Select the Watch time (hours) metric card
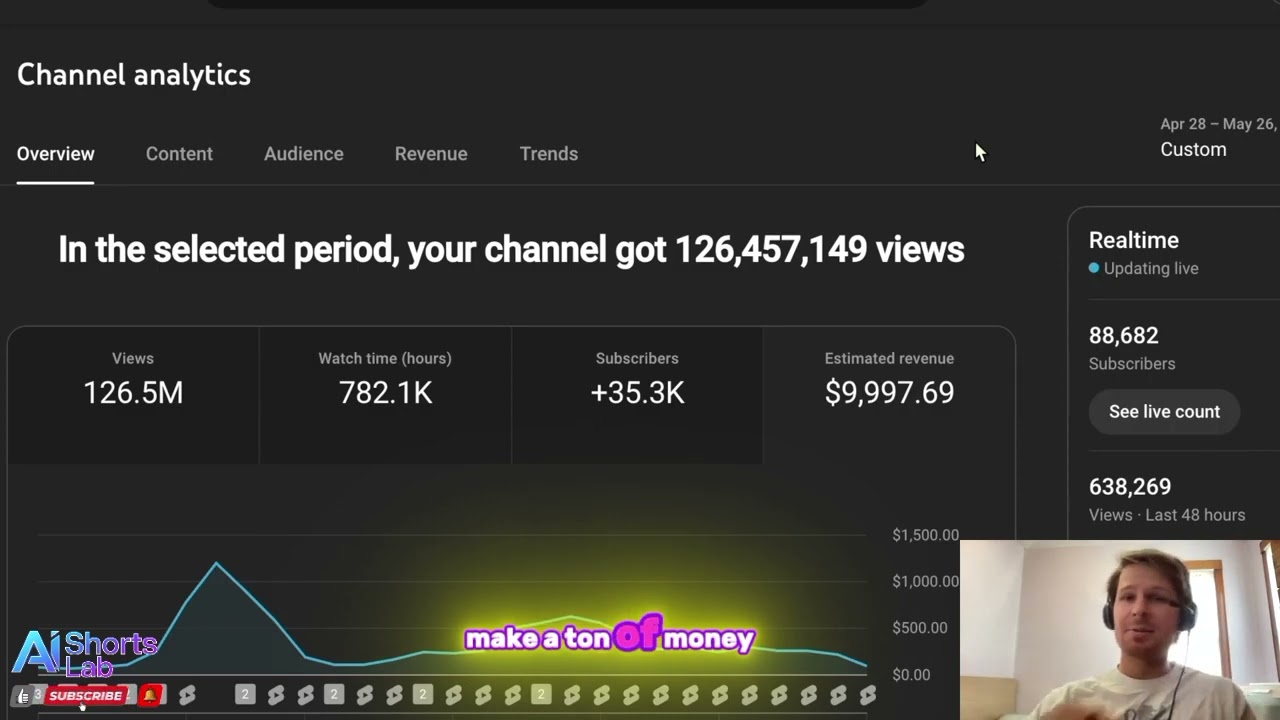Image resolution: width=1280 pixels, height=720 pixels. tap(385, 395)
